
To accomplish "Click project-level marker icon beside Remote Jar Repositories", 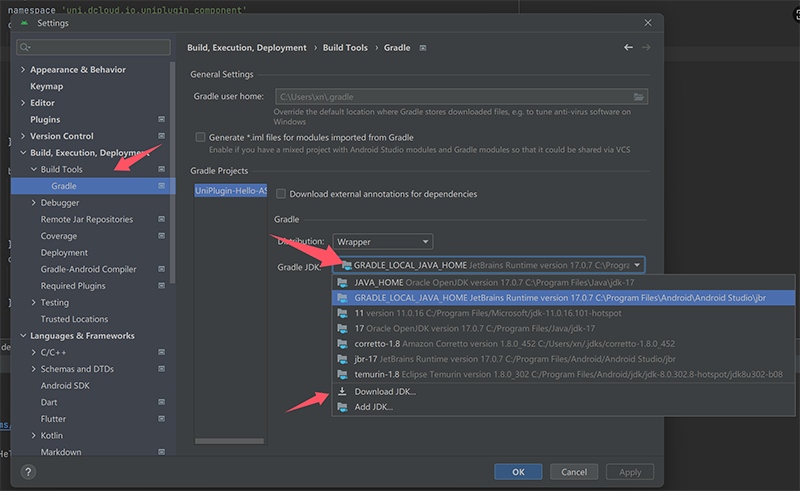I will (161, 219).
